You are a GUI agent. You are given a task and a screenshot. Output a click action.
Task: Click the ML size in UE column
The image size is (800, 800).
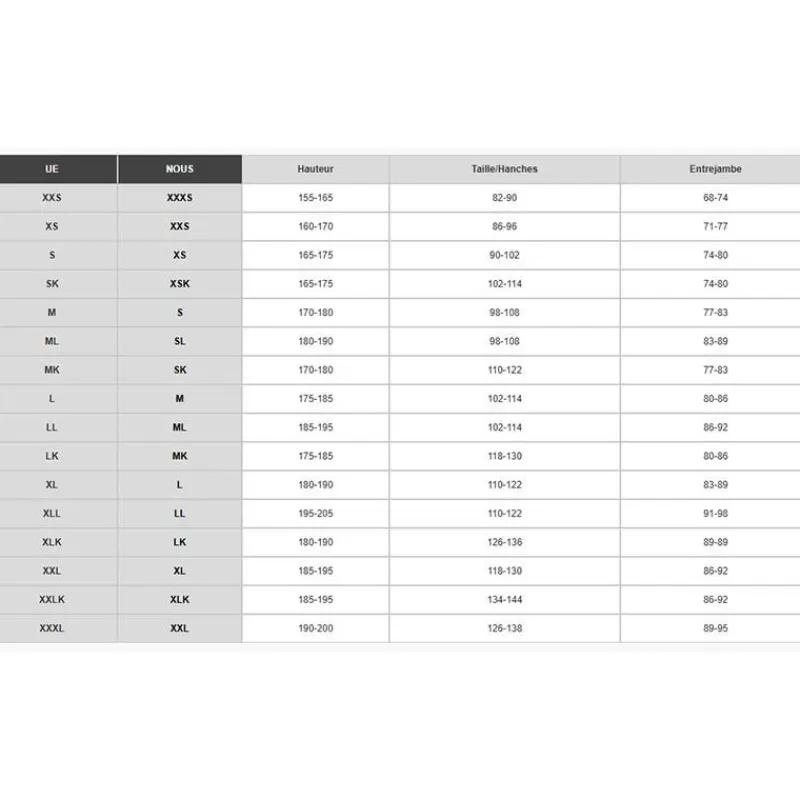[x=52, y=341]
